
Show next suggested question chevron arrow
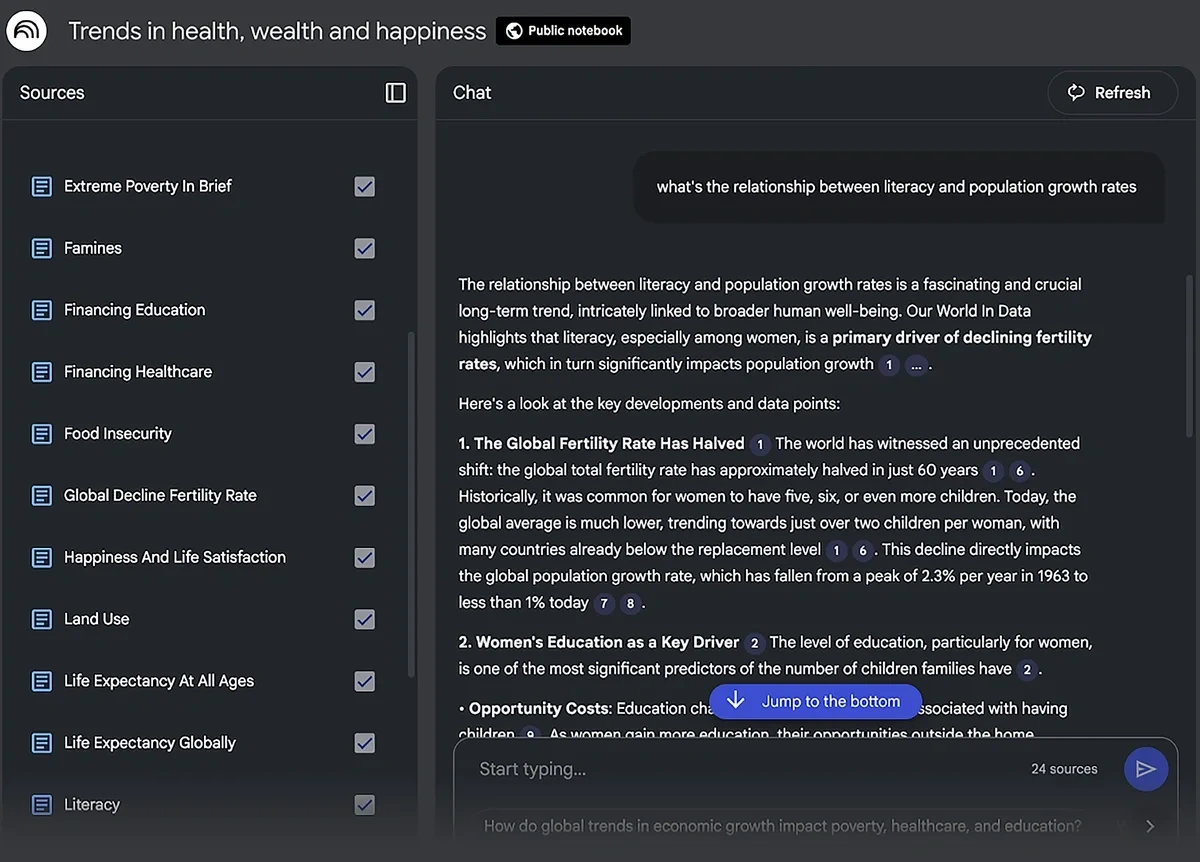1150,826
